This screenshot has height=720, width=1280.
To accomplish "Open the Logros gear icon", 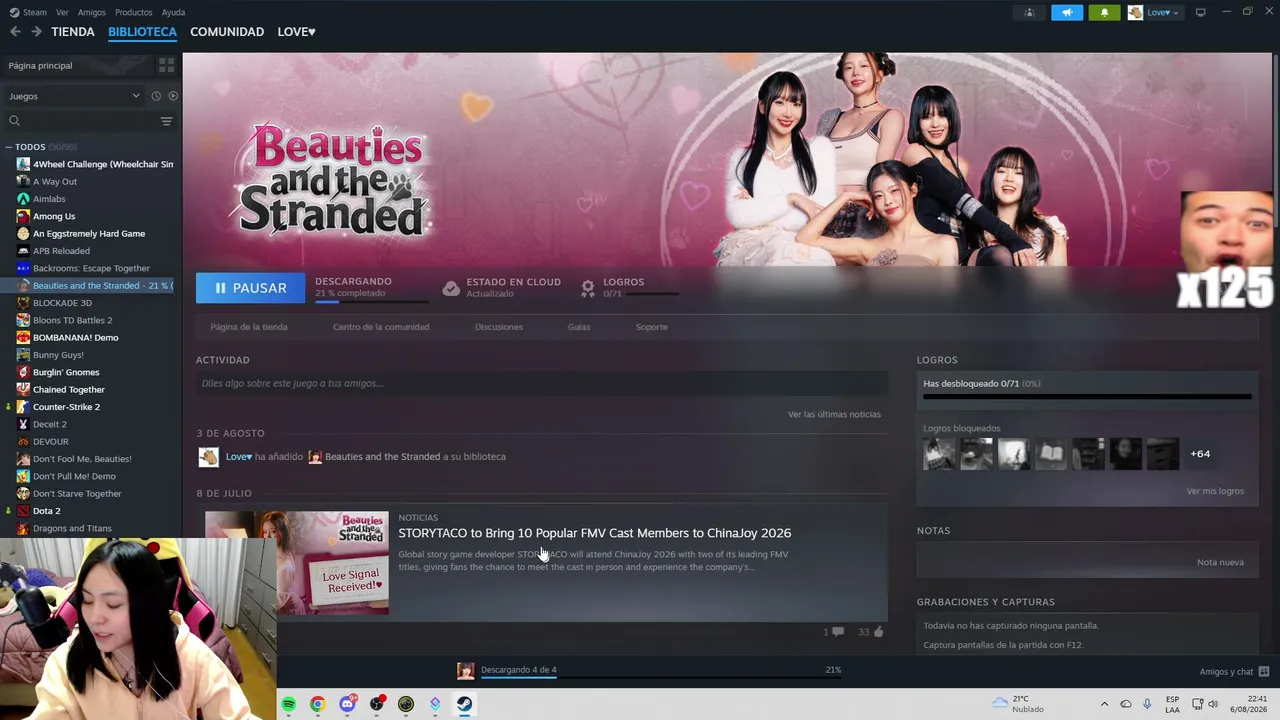I will (588, 288).
